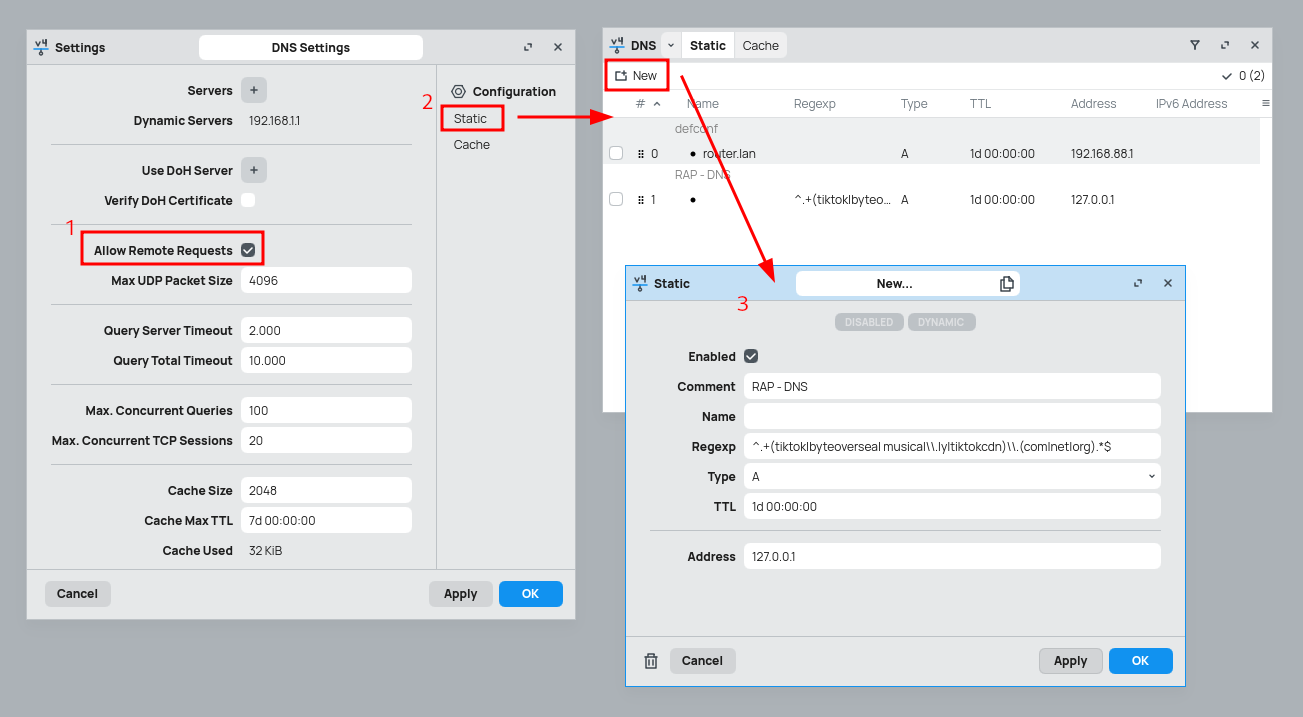Uncheck the Enabled checkbox in Static dialog
The width and height of the screenshot is (1303, 717).
click(751, 356)
